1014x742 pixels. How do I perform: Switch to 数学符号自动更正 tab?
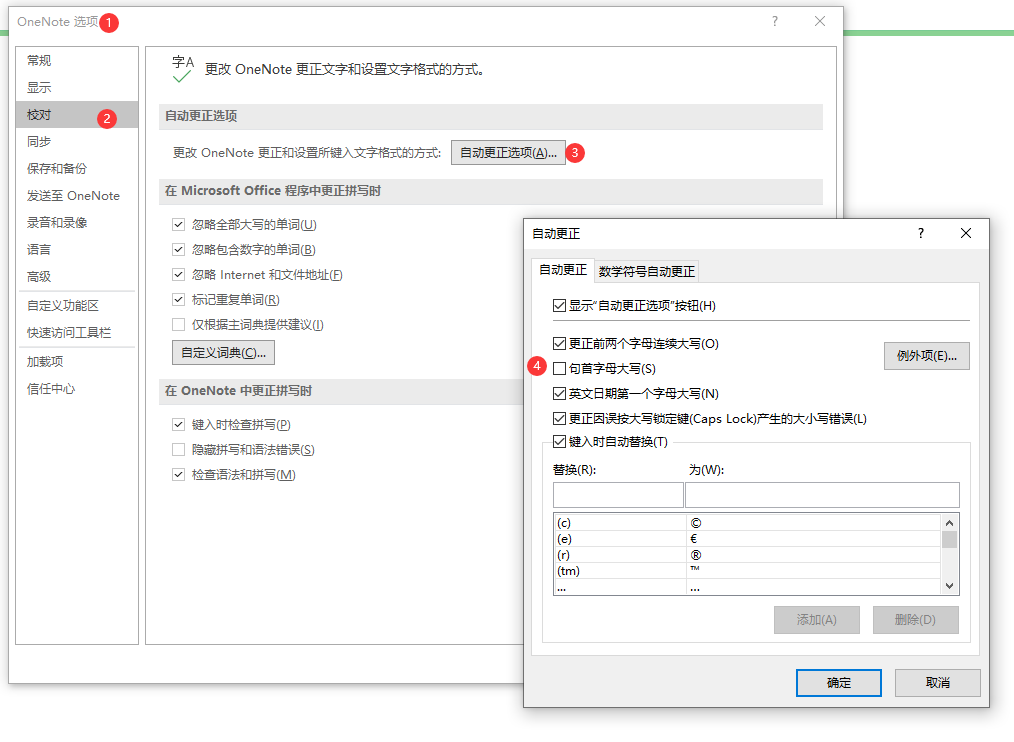click(647, 272)
